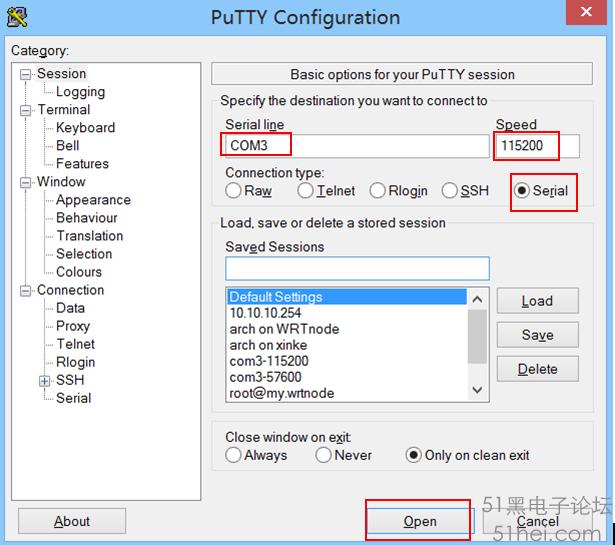615x545 pixels.
Task: Collapse the Window tree node
Action: [25, 183]
